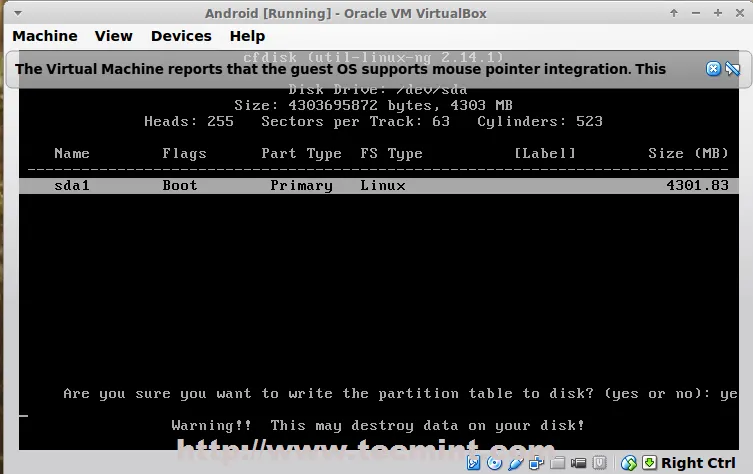Minimize the VirtualBox window
Viewport: 753px width, 474px height.
pyautogui.click(x=696, y=13)
